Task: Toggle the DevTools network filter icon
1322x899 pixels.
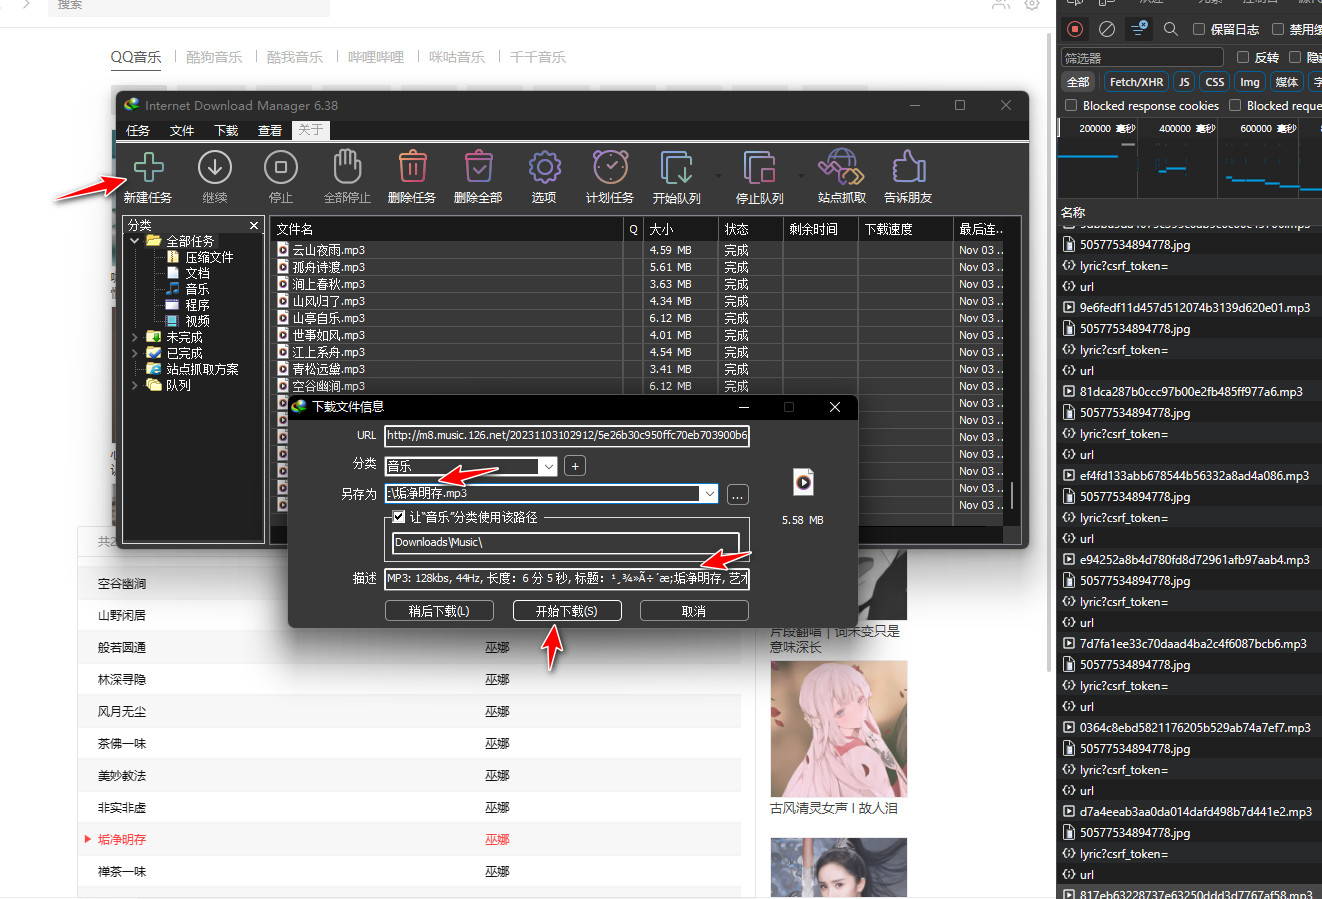Action: (x=1139, y=29)
